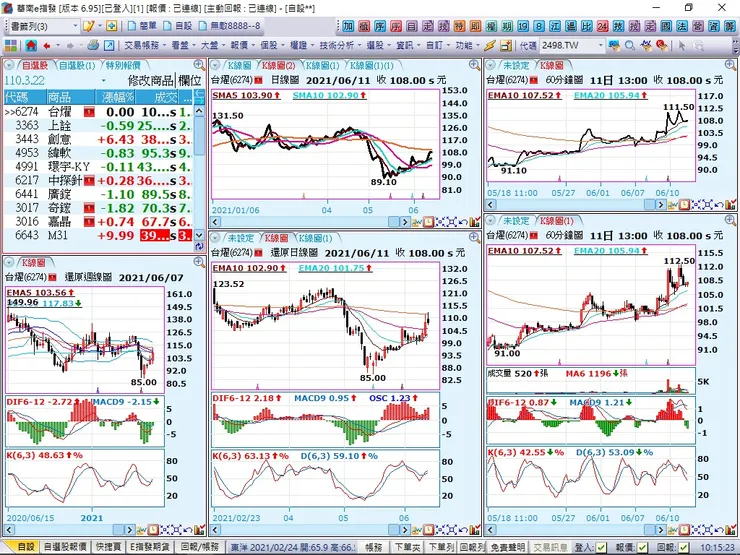Viewport: 740px width, 555px height.
Task: Click the 回報/帳務 bottom tab
Action: [201, 547]
